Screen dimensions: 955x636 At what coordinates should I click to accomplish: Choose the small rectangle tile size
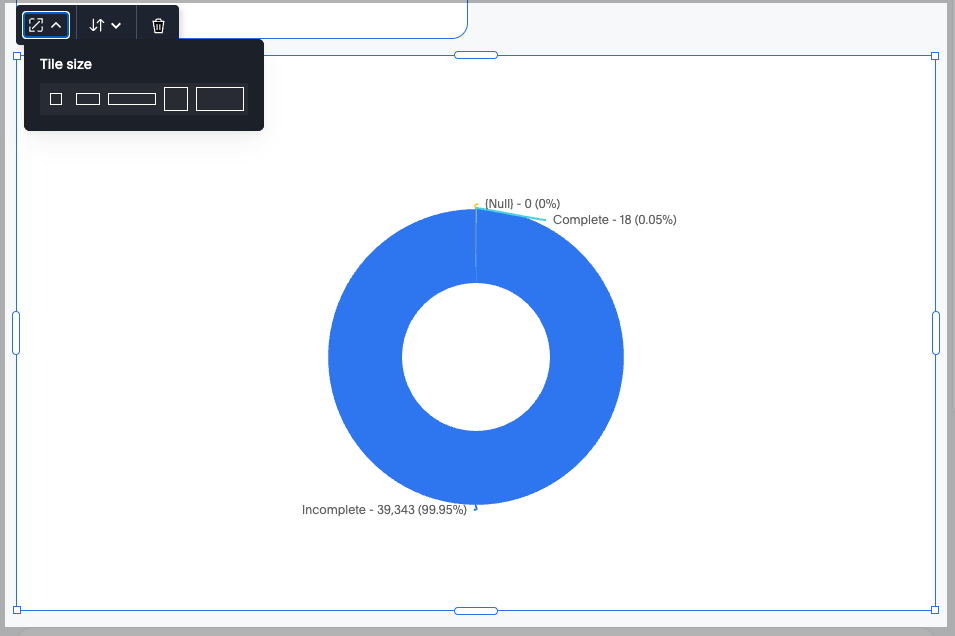point(88,99)
